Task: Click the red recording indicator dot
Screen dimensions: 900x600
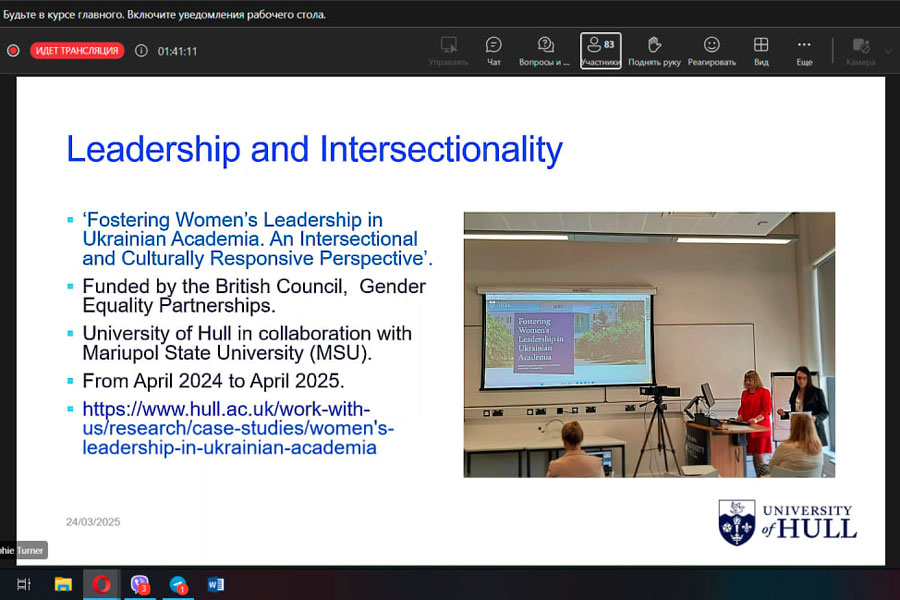Action: [13, 51]
